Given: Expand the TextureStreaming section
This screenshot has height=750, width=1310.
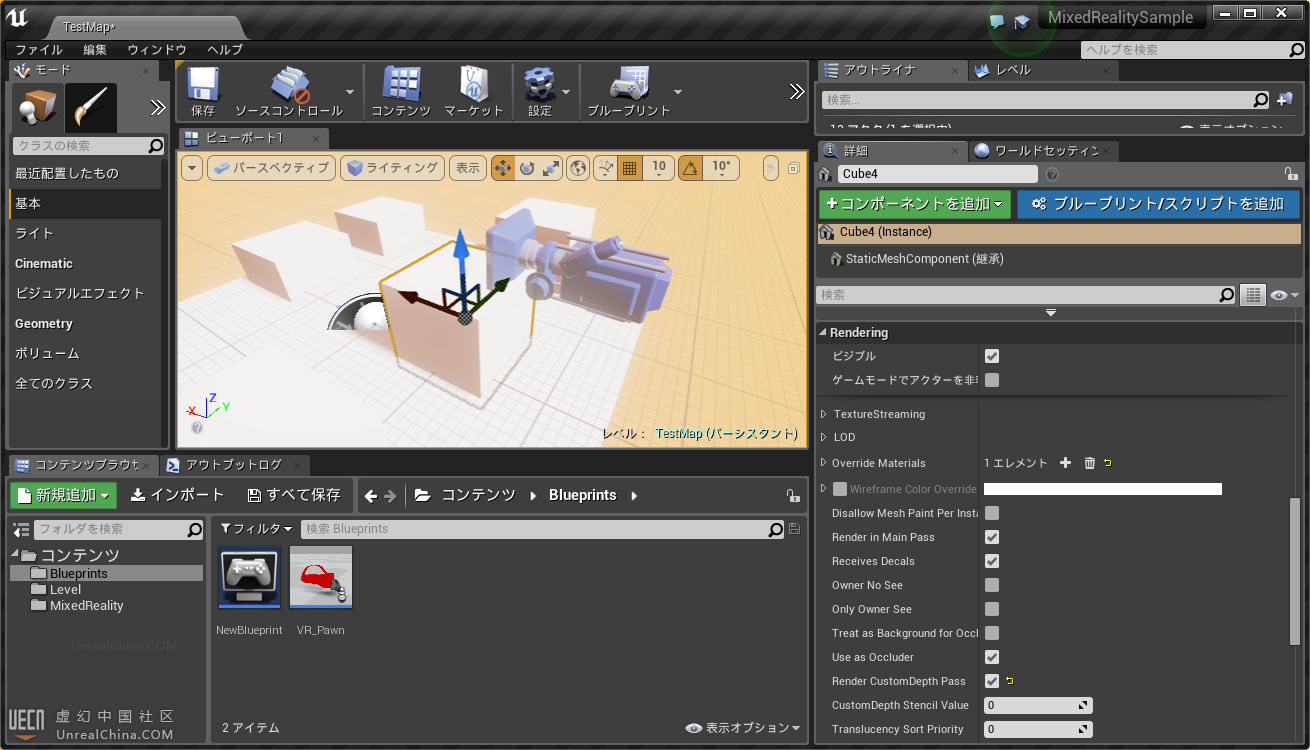Looking at the screenshot, I should tap(824, 414).
